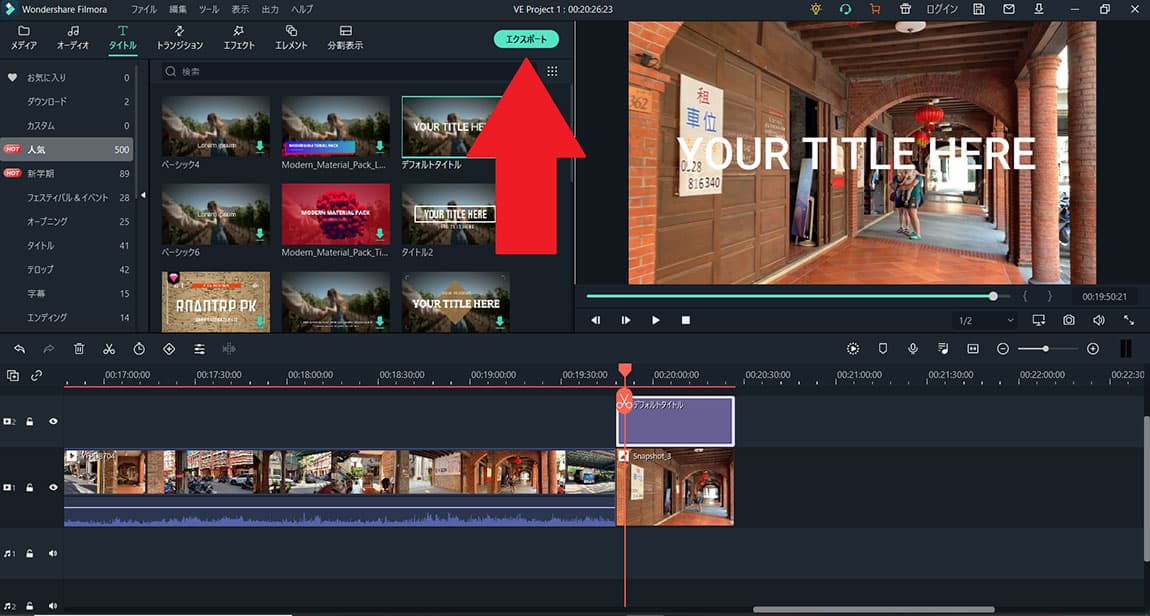Image resolution: width=1150 pixels, height=616 pixels.
Task: Open the 編集 menu
Action: tap(177, 10)
